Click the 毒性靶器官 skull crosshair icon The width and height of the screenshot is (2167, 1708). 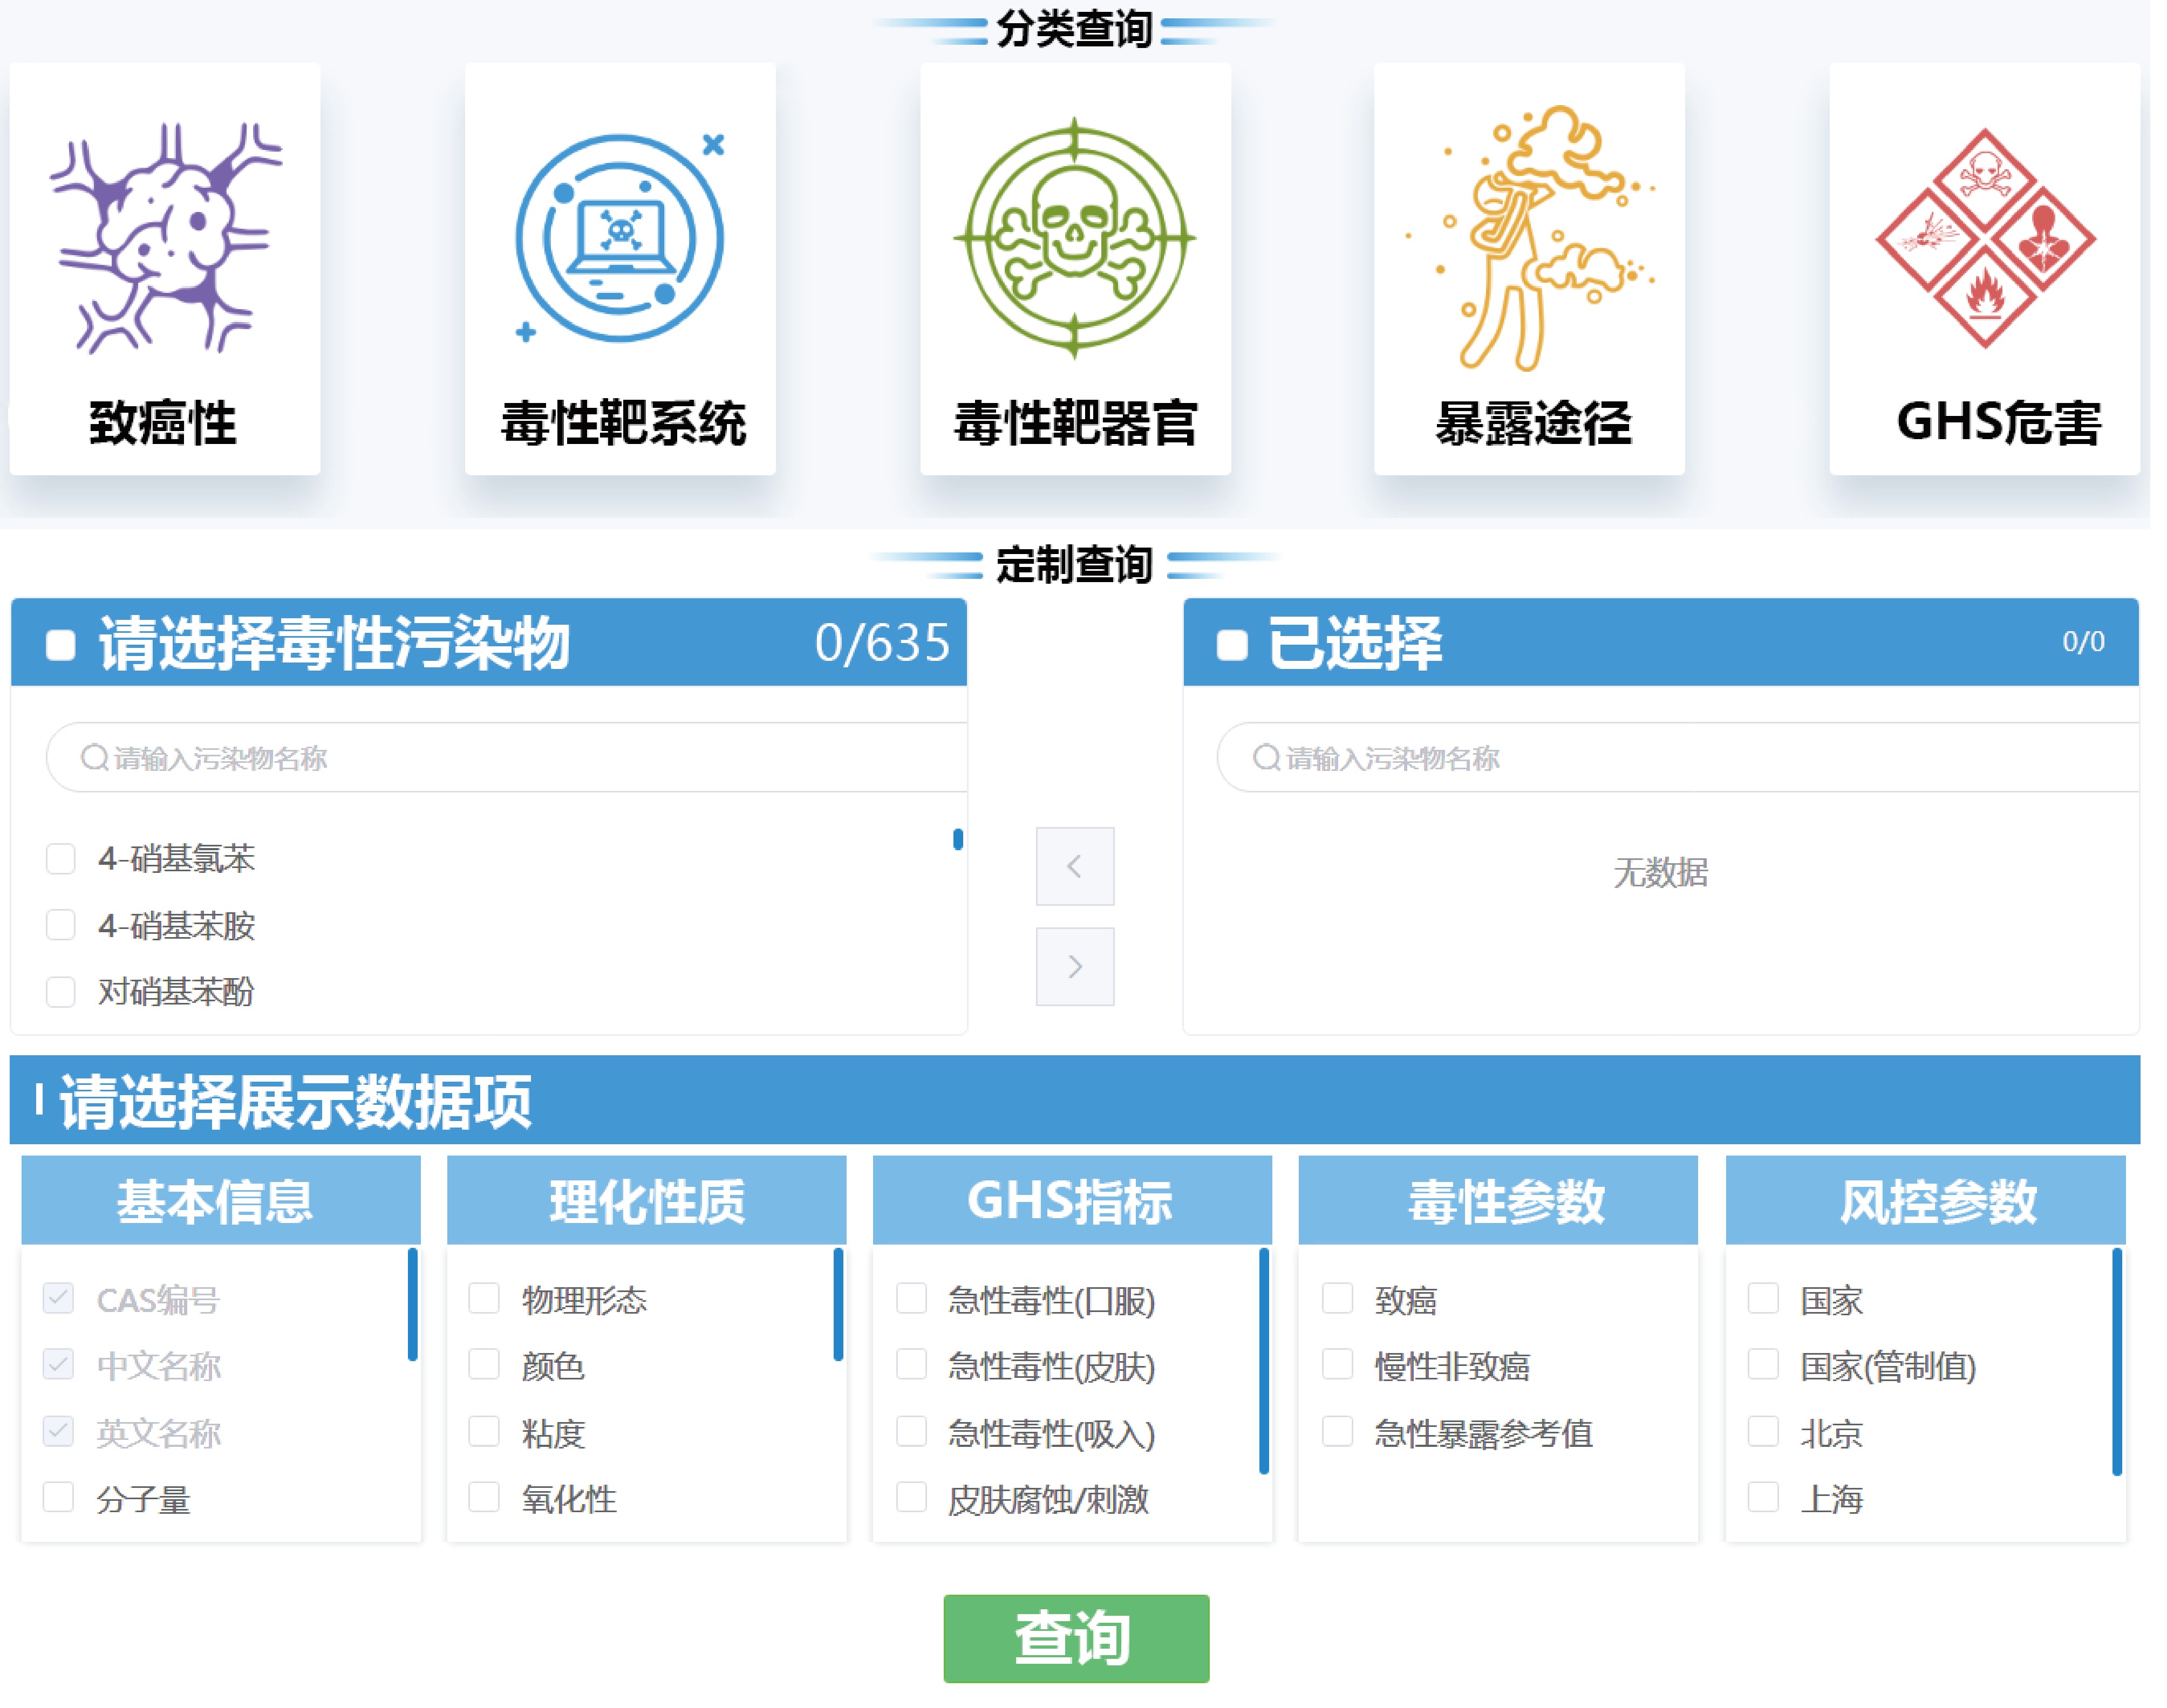(1075, 238)
